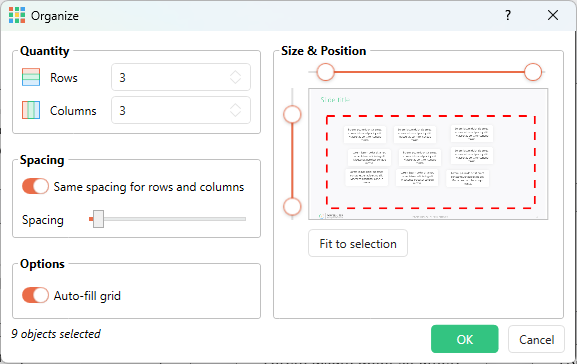Image resolution: width=577 pixels, height=364 pixels.
Task: Click the 'Columns' label text
Action: tap(73, 111)
